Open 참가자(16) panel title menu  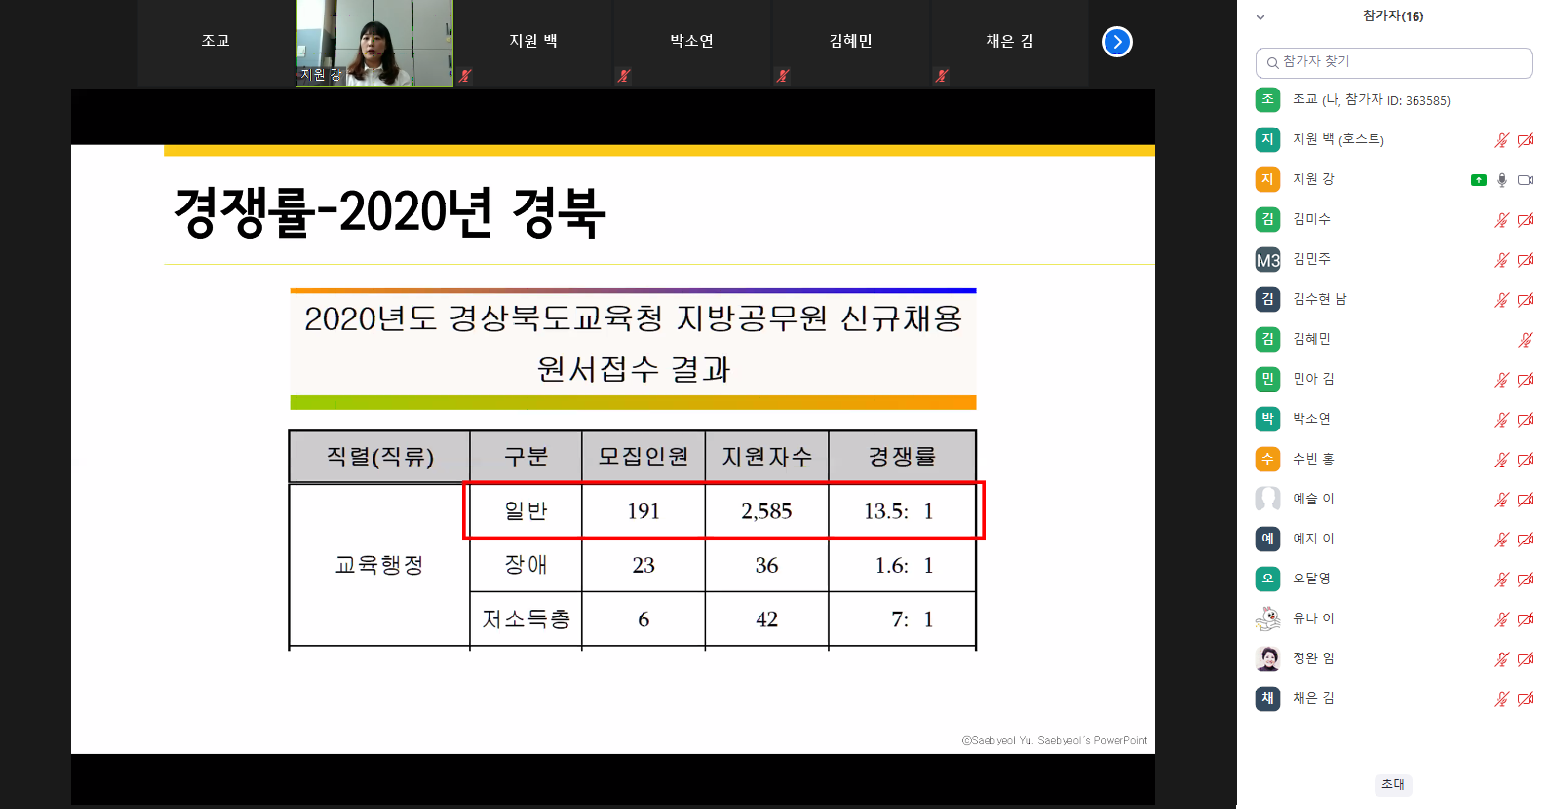pyautogui.click(x=1392, y=16)
